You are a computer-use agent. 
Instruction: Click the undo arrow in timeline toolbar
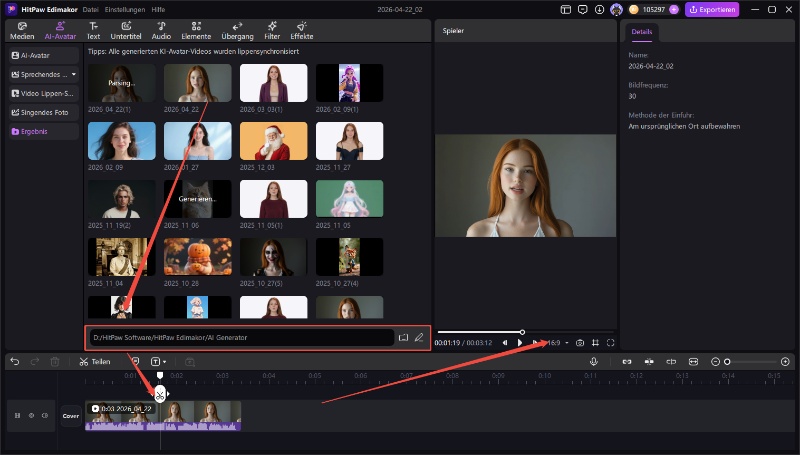pyautogui.click(x=15, y=362)
